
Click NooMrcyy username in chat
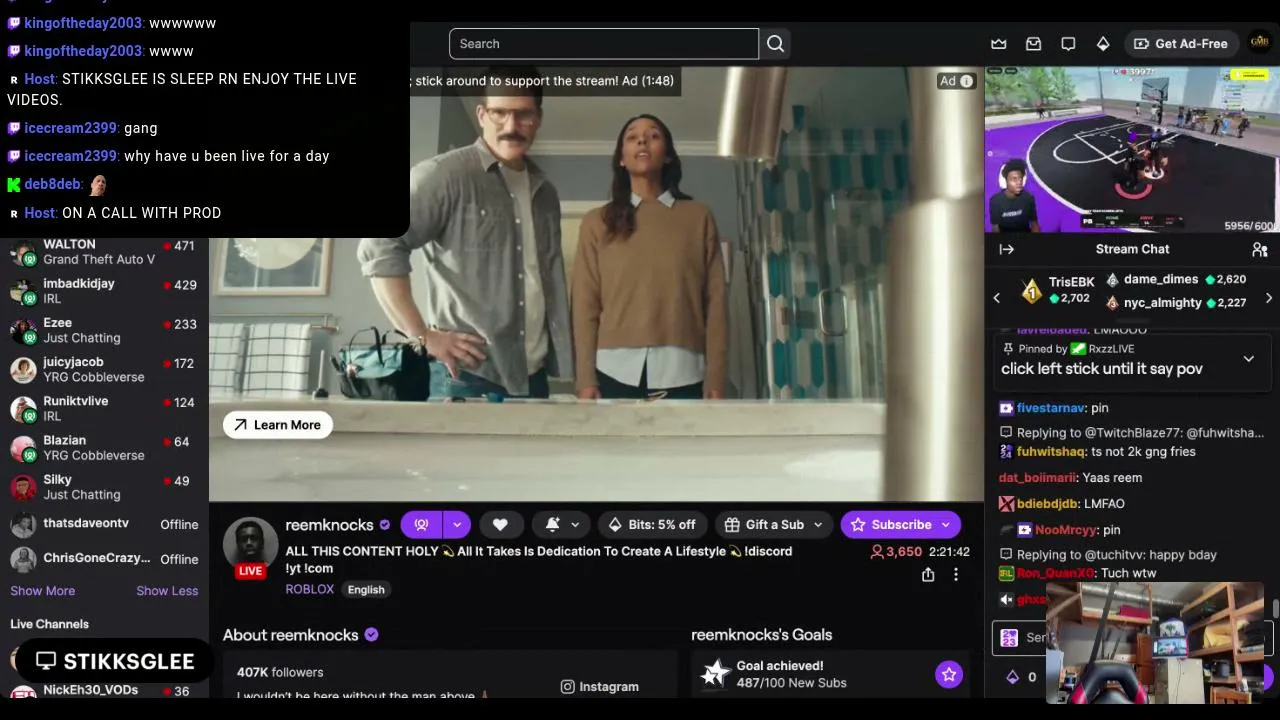coord(1066,530)
